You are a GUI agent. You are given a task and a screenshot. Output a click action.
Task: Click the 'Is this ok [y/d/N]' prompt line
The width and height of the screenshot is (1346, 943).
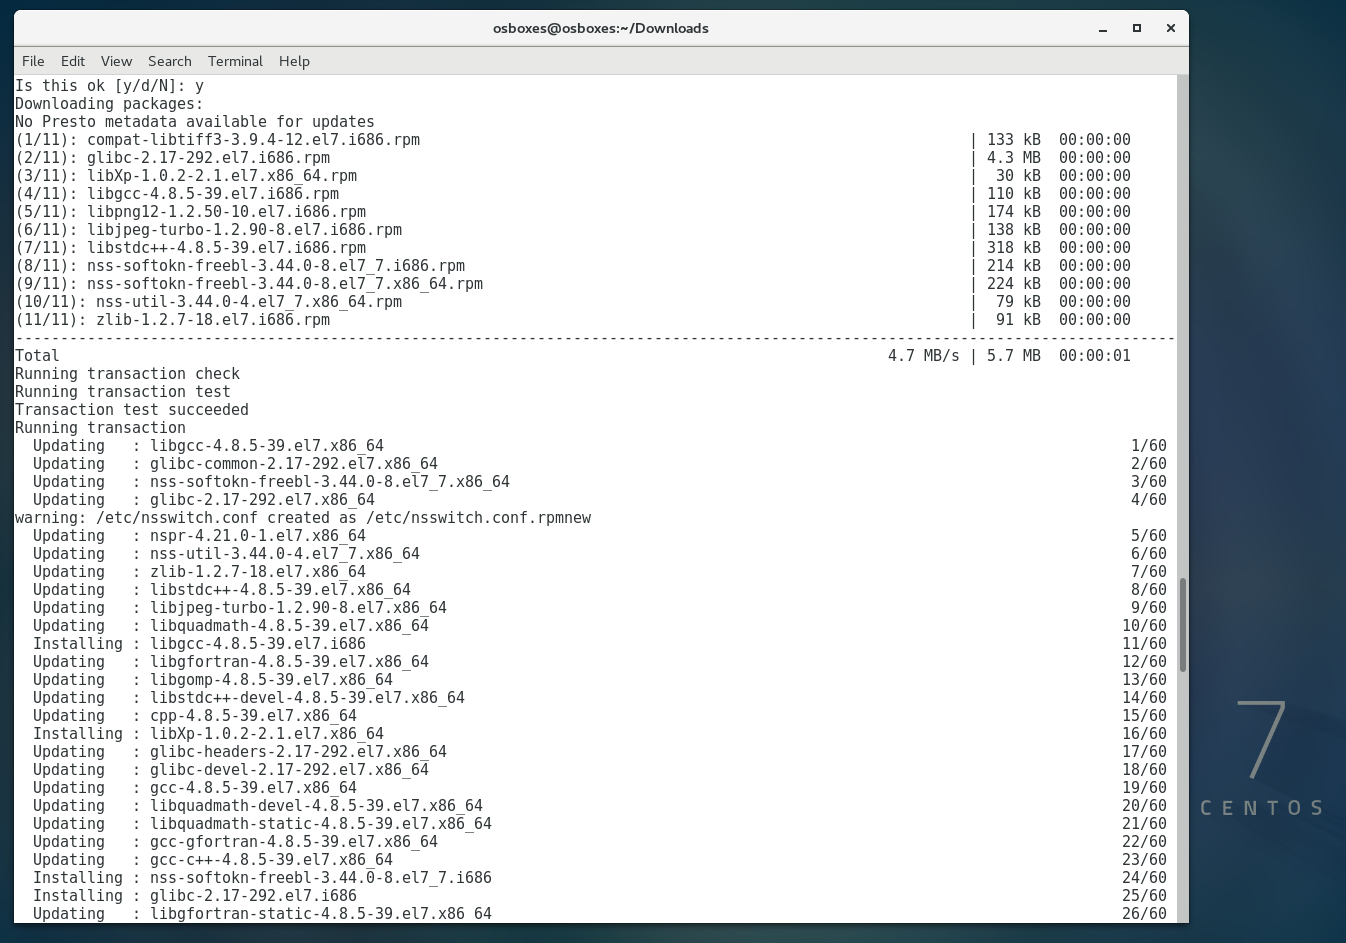(x=110, y=86)
